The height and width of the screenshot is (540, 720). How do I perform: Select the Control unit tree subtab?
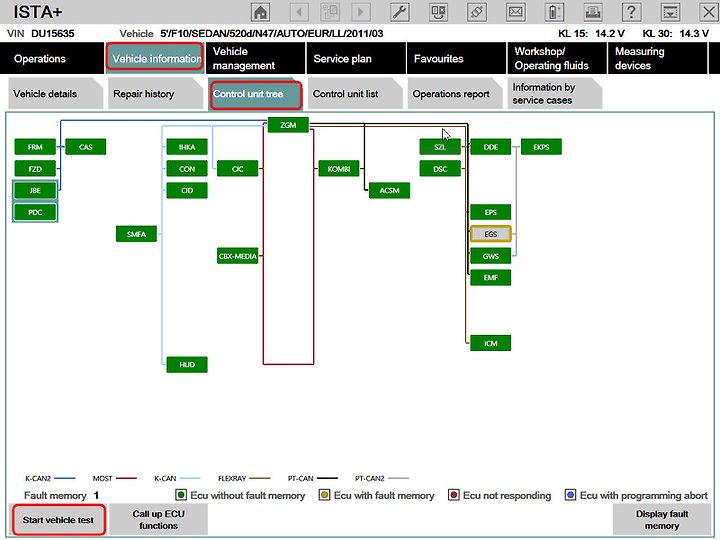(255, 94)
